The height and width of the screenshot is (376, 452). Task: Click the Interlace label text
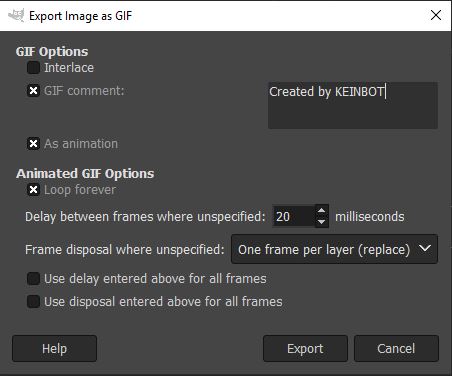click(x=69, y=68)
